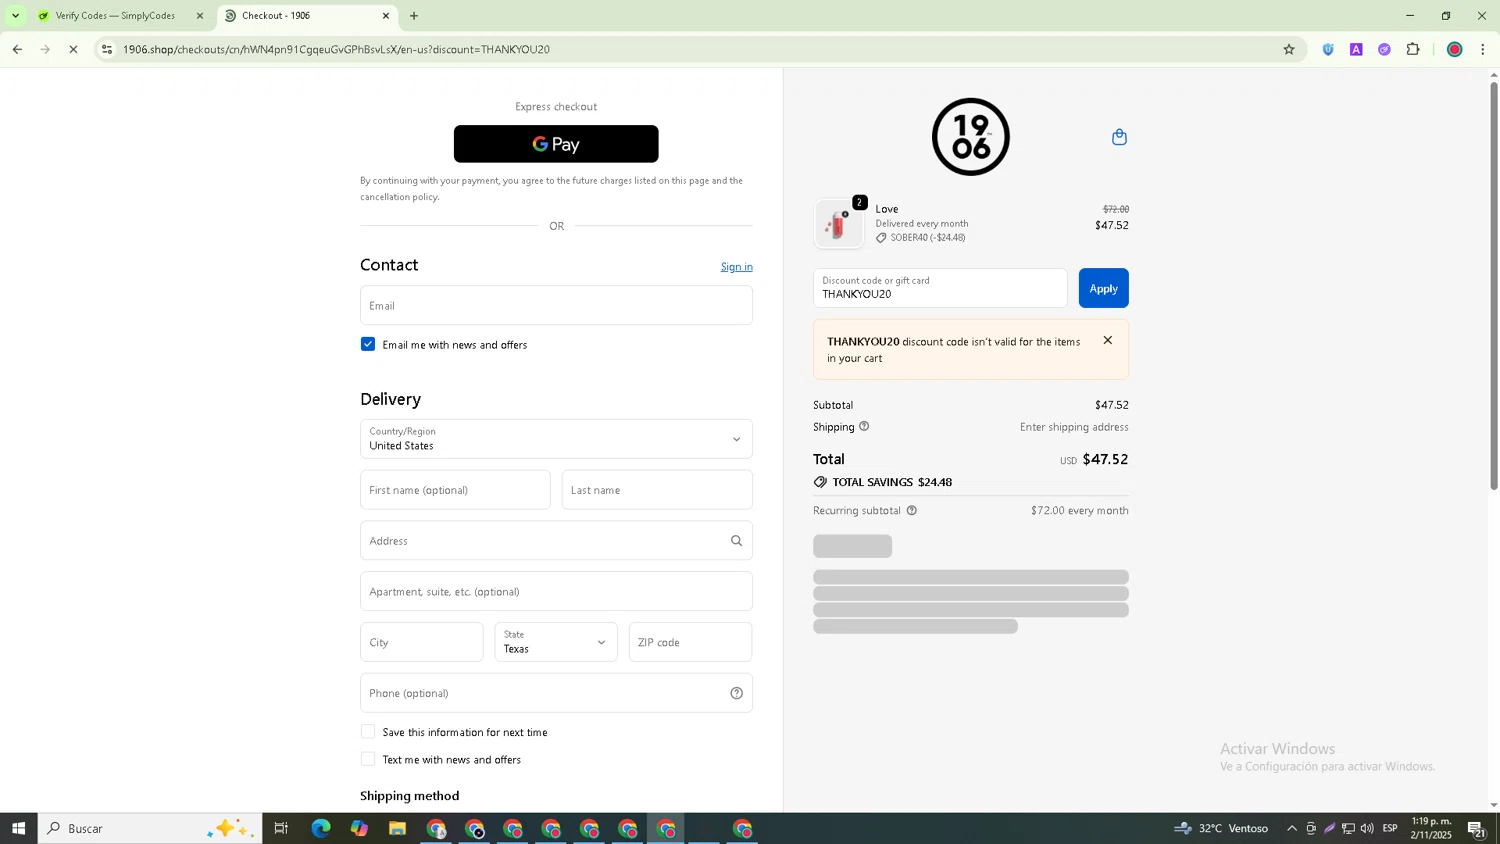Click the TOTAL SAVINGS $24.48 text
The image size is (1500, 844).
[x=892, y=482]
